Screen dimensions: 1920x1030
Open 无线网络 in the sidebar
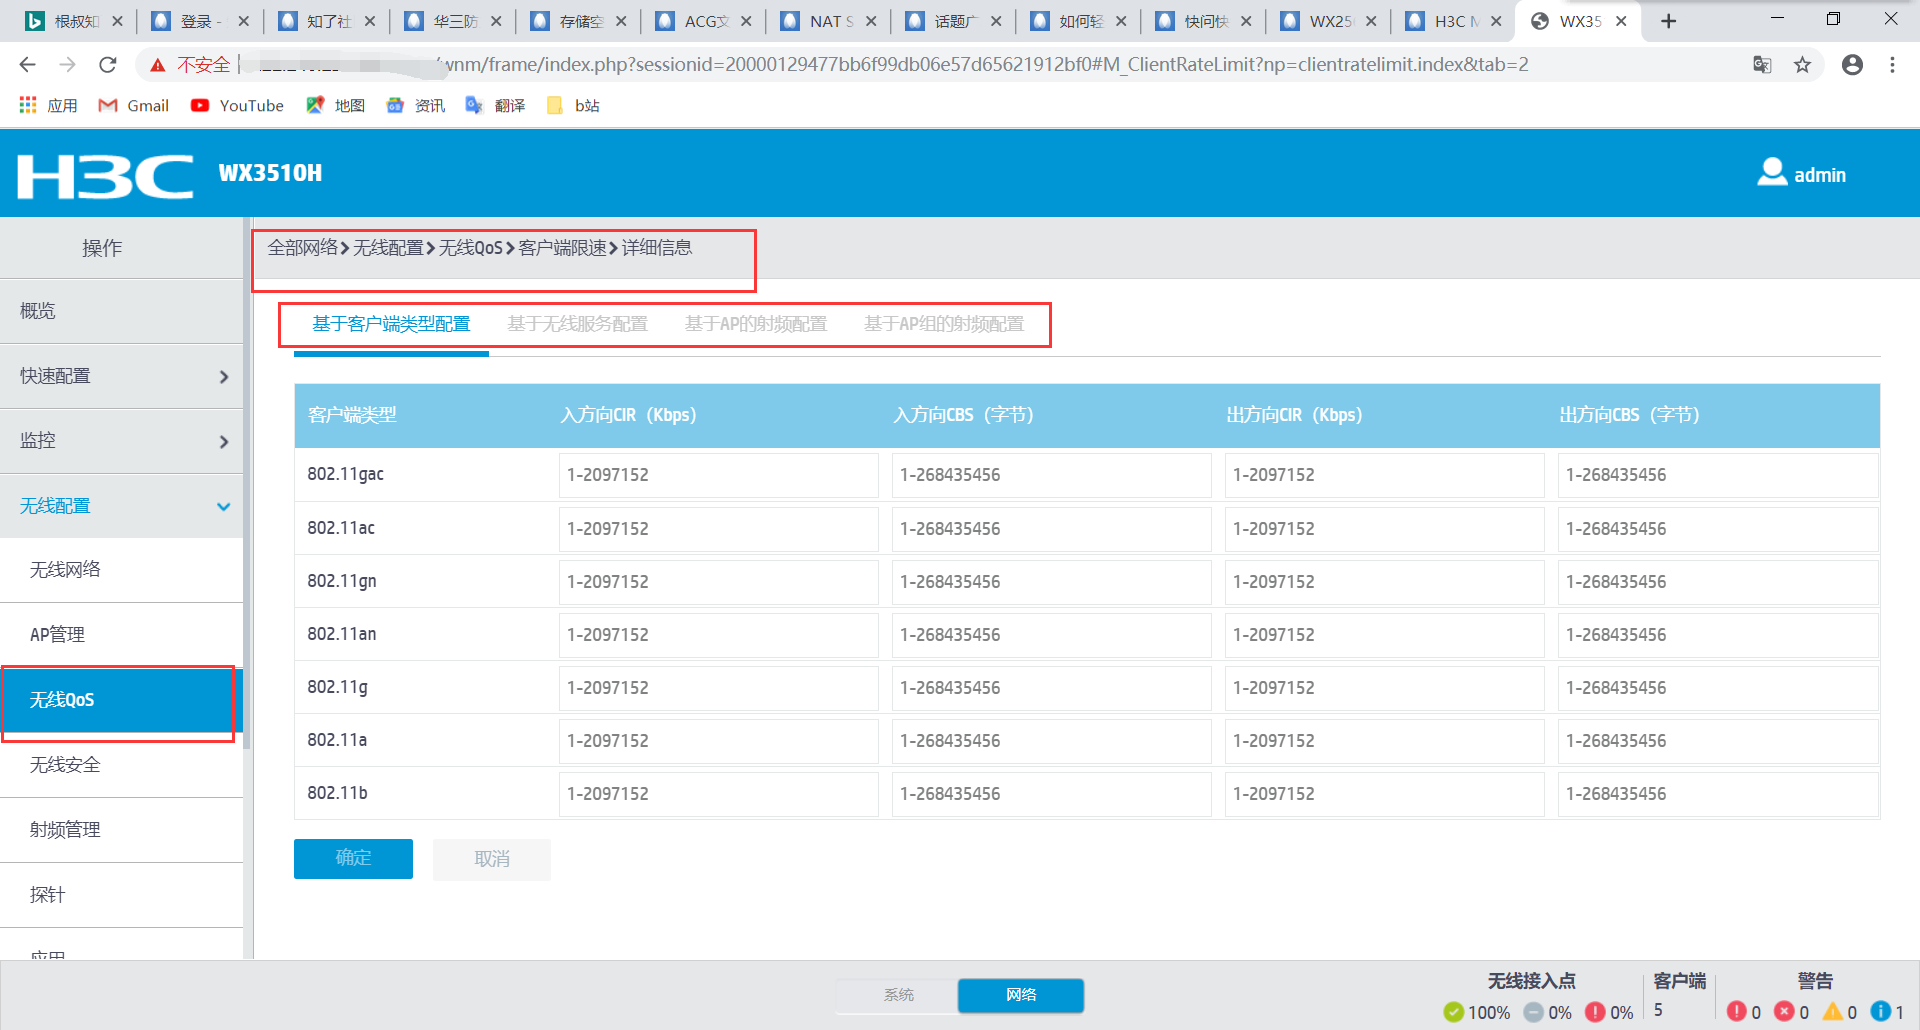coord(122,570)
